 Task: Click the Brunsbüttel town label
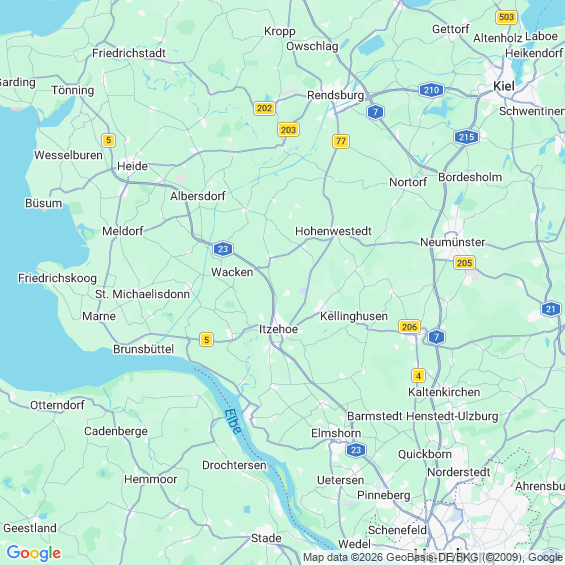click(143, 349)
